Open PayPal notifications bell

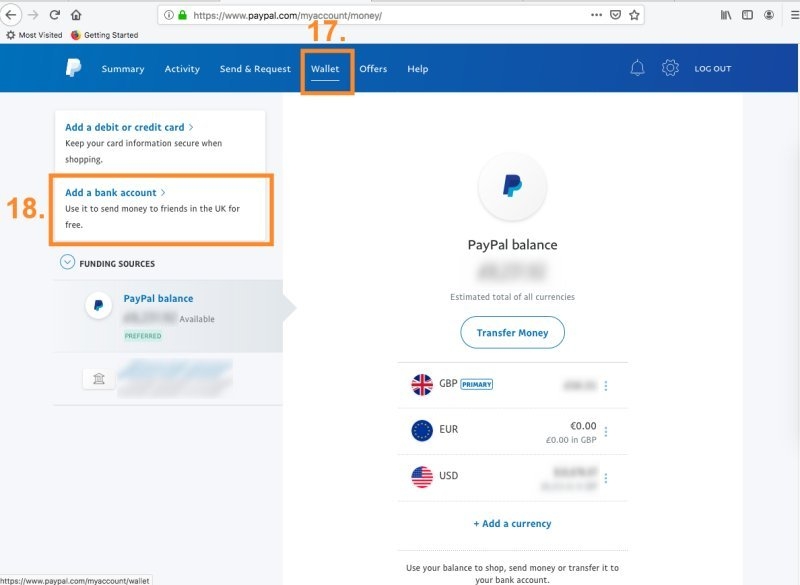(x=637, y=68)
